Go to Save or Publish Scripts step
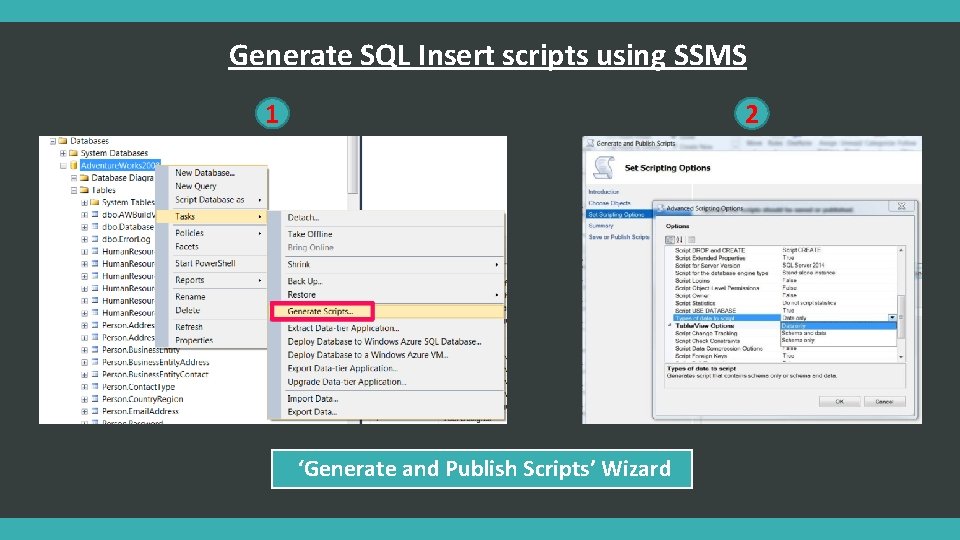 coord(619,237)
